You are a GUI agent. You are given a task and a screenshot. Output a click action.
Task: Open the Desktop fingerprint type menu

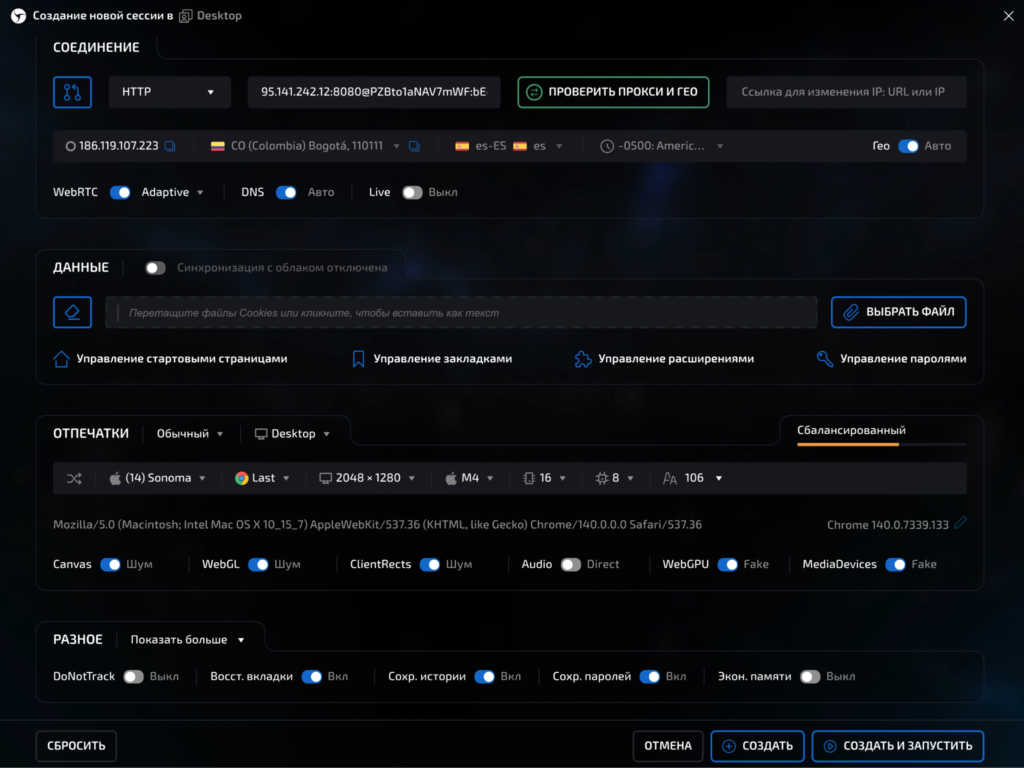[292, 434]
